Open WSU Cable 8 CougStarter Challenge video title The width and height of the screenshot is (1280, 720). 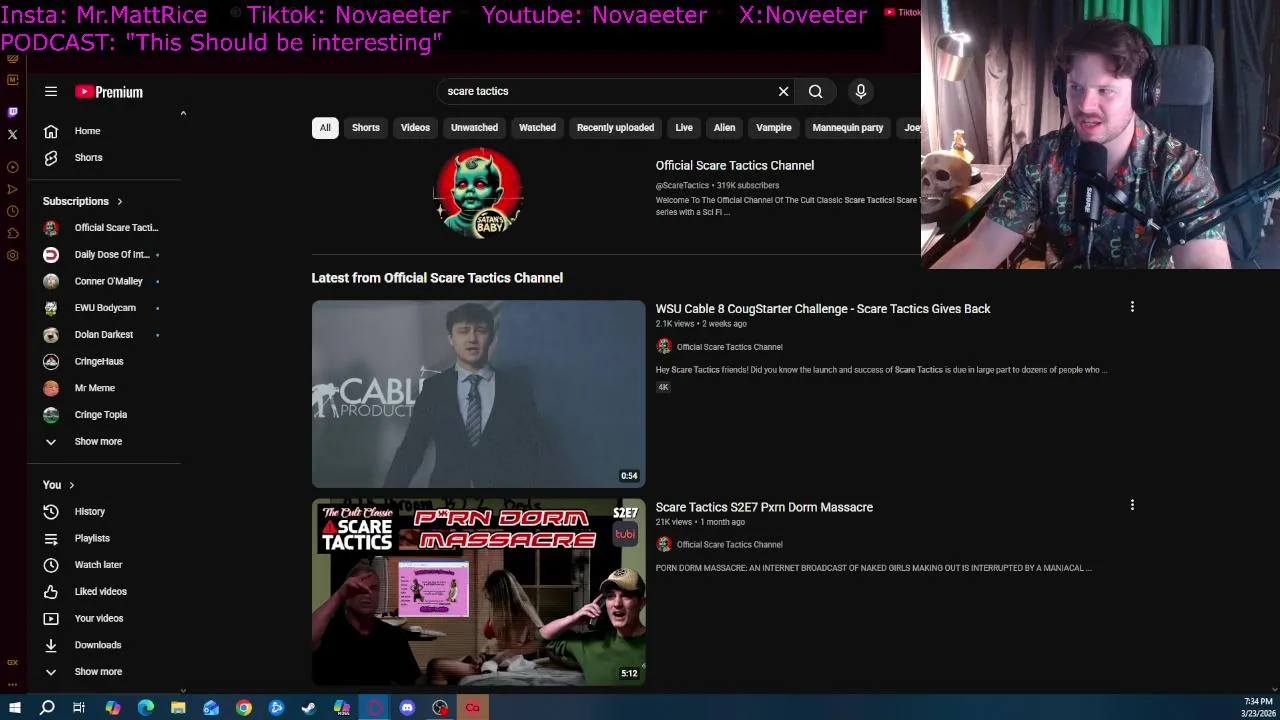point(823,309)
